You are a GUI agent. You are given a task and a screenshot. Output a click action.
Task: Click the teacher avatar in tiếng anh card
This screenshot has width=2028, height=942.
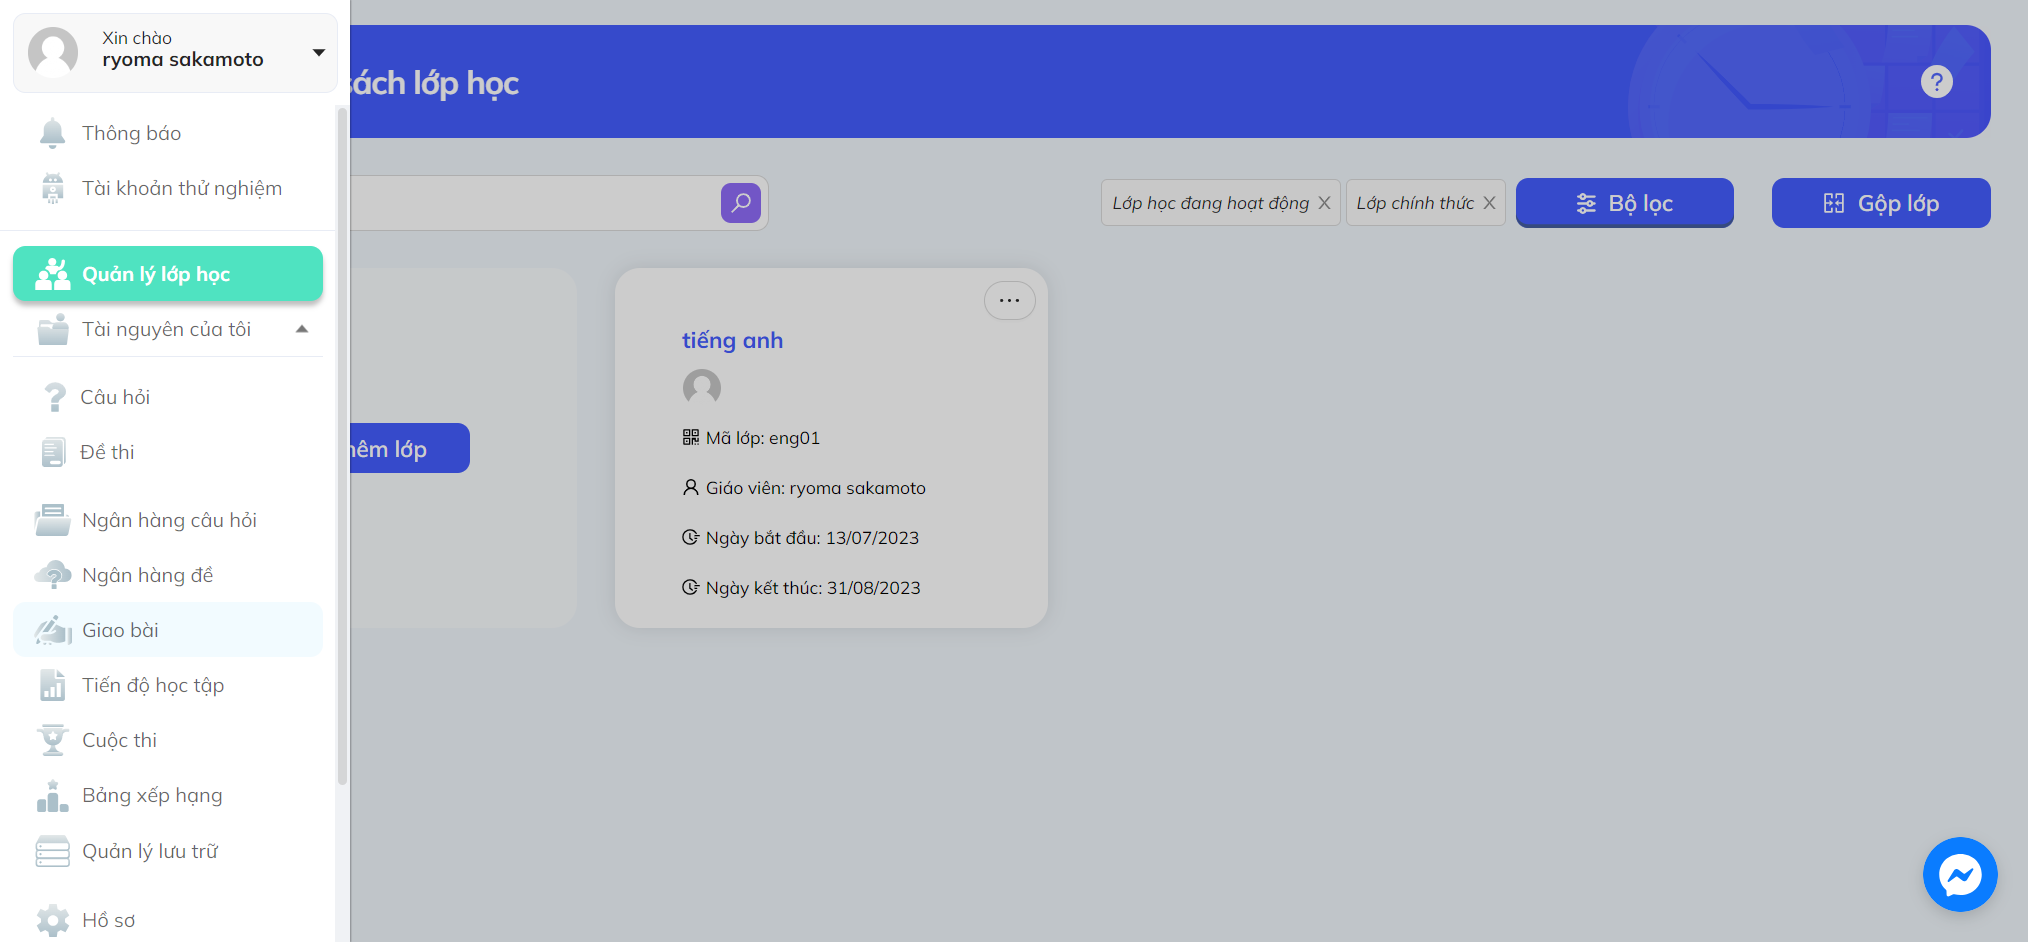point(702,387)
